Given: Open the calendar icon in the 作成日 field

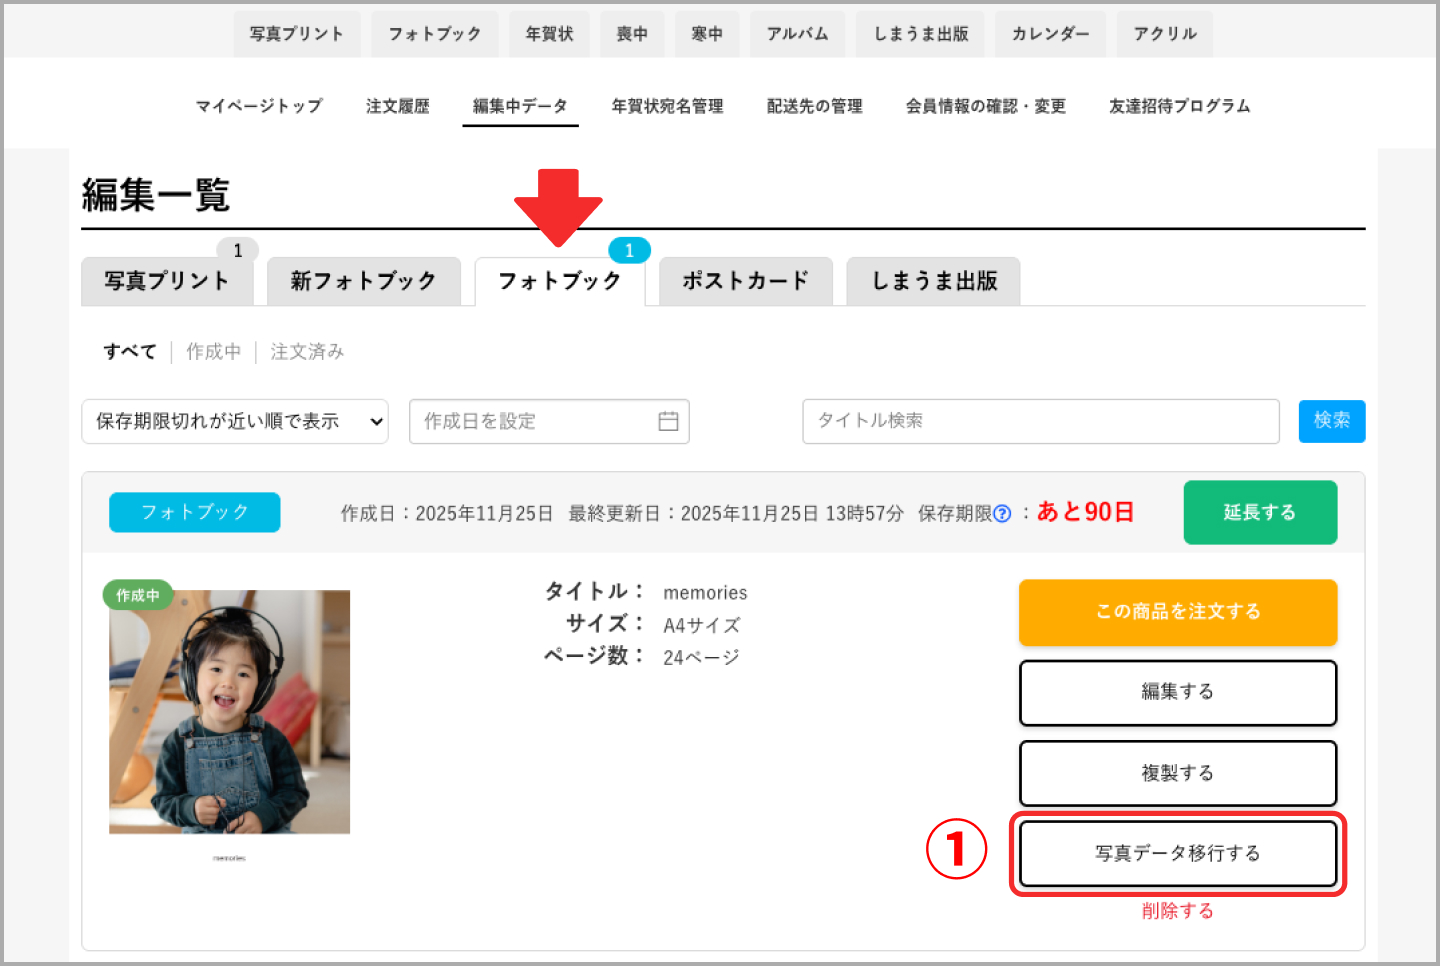Looking at the screenshot, I should coord(670,421).
